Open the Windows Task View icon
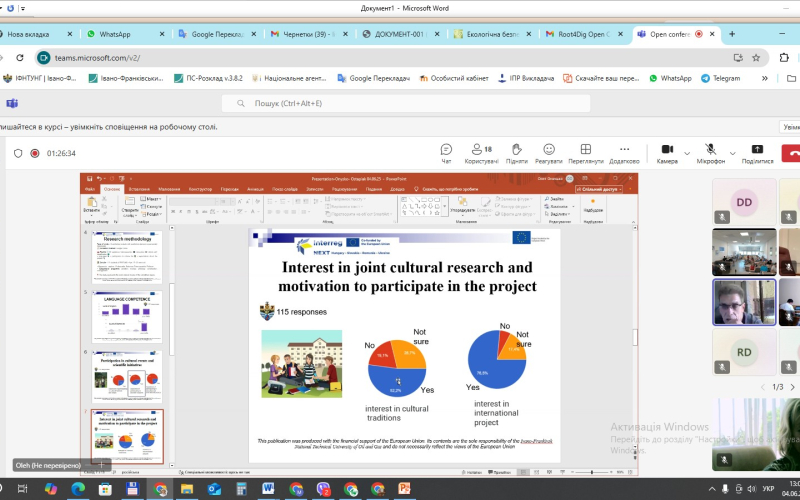The image size is (800, 500). coord(22,489)
